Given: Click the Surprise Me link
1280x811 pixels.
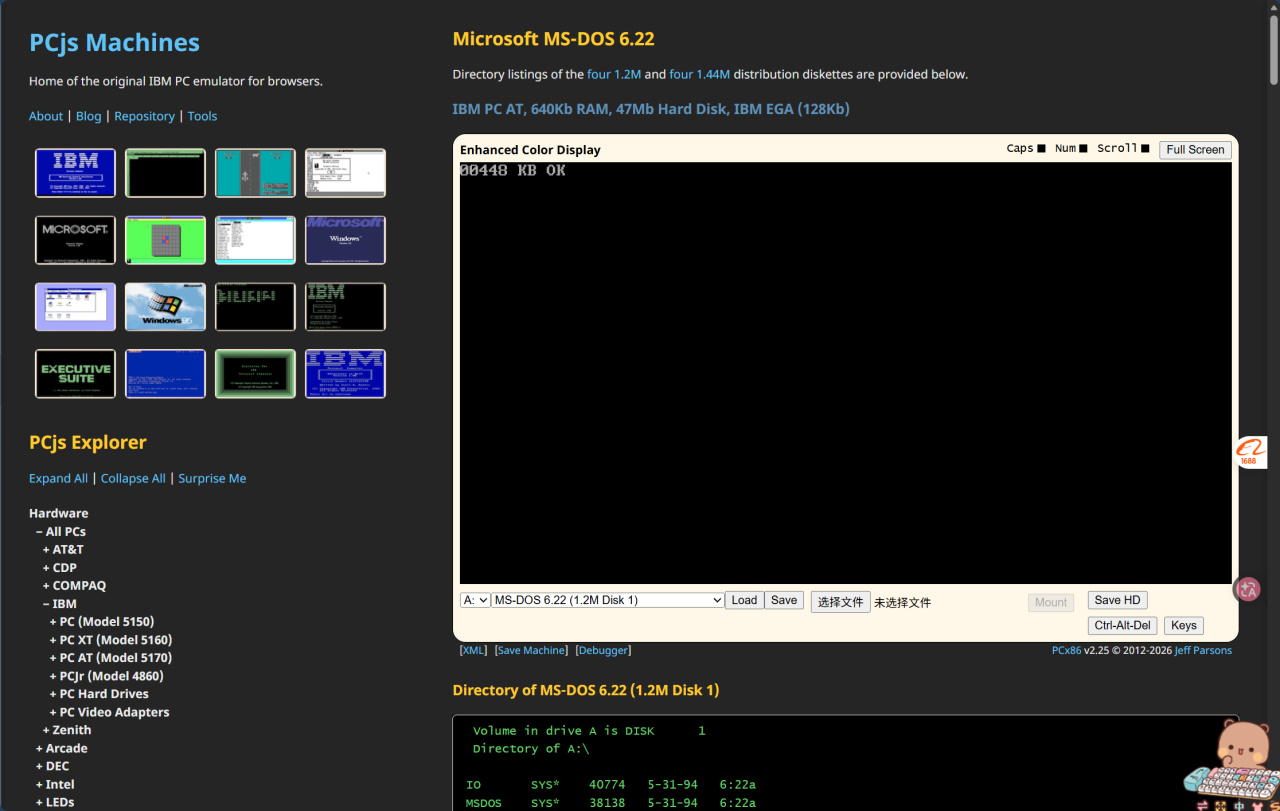Looking at the screenshot, I should tap(212, 478).
